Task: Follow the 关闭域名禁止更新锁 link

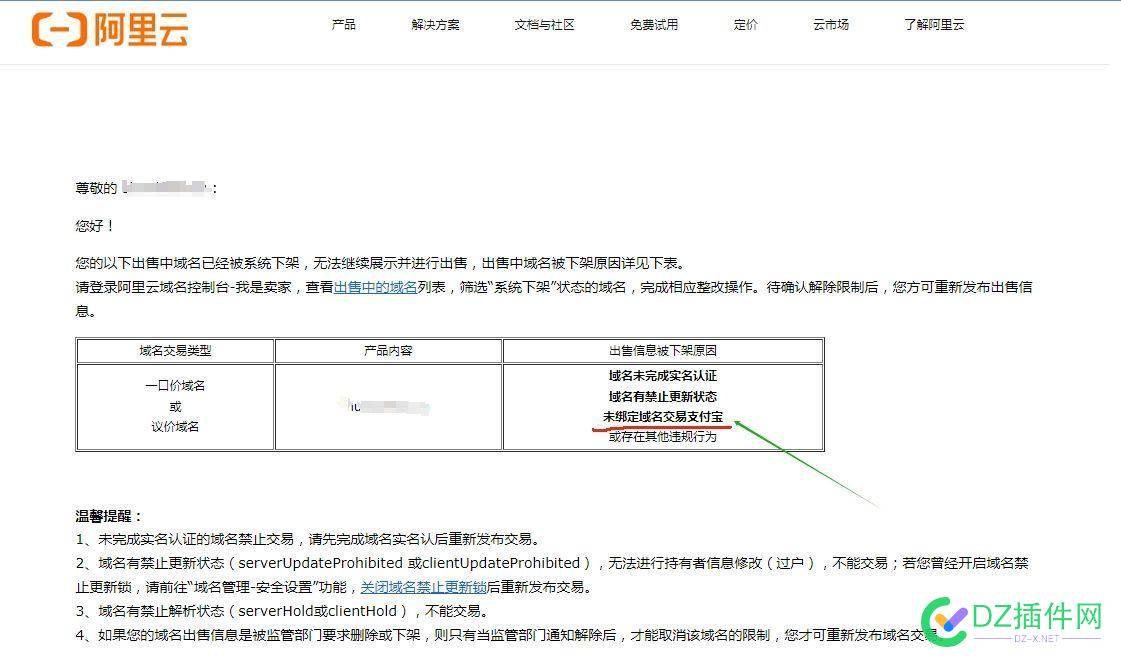Action: click(x=423, y=588)
